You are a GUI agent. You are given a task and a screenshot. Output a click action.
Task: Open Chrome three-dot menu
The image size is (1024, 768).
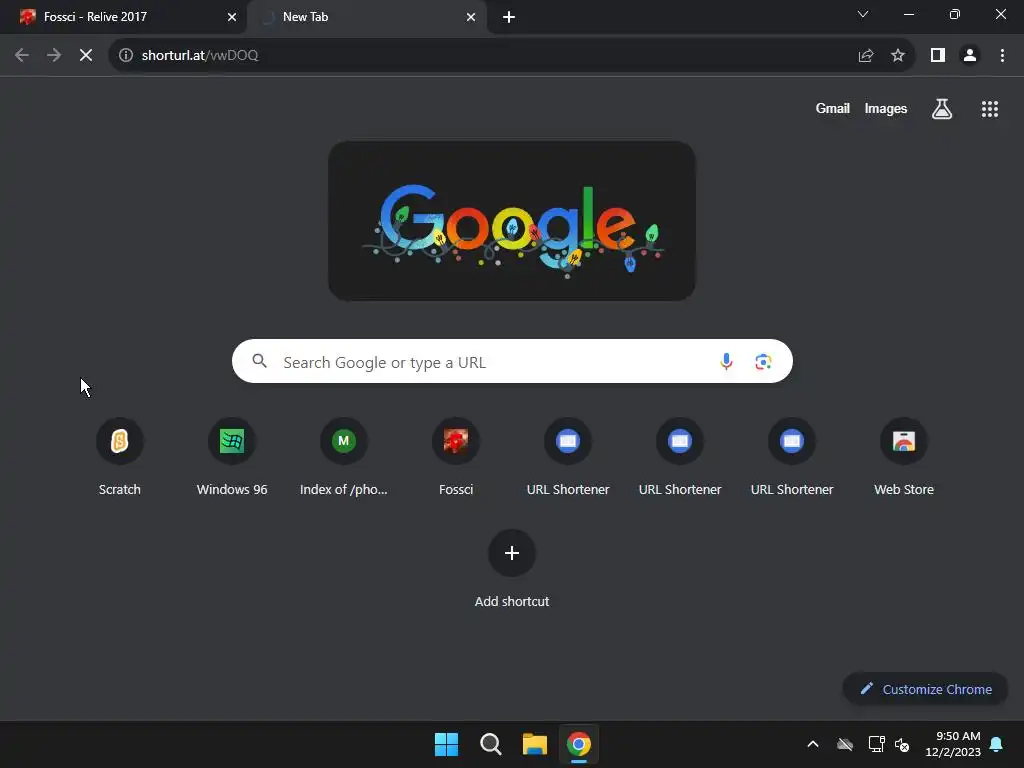1002,56
